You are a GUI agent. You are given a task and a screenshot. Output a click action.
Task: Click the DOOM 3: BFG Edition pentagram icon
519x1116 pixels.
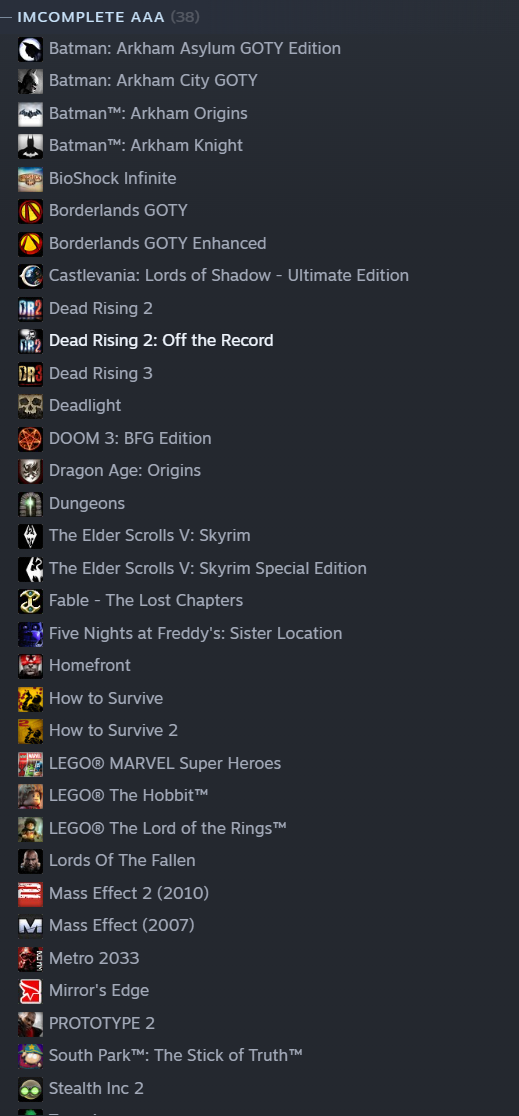coord(30,438)
